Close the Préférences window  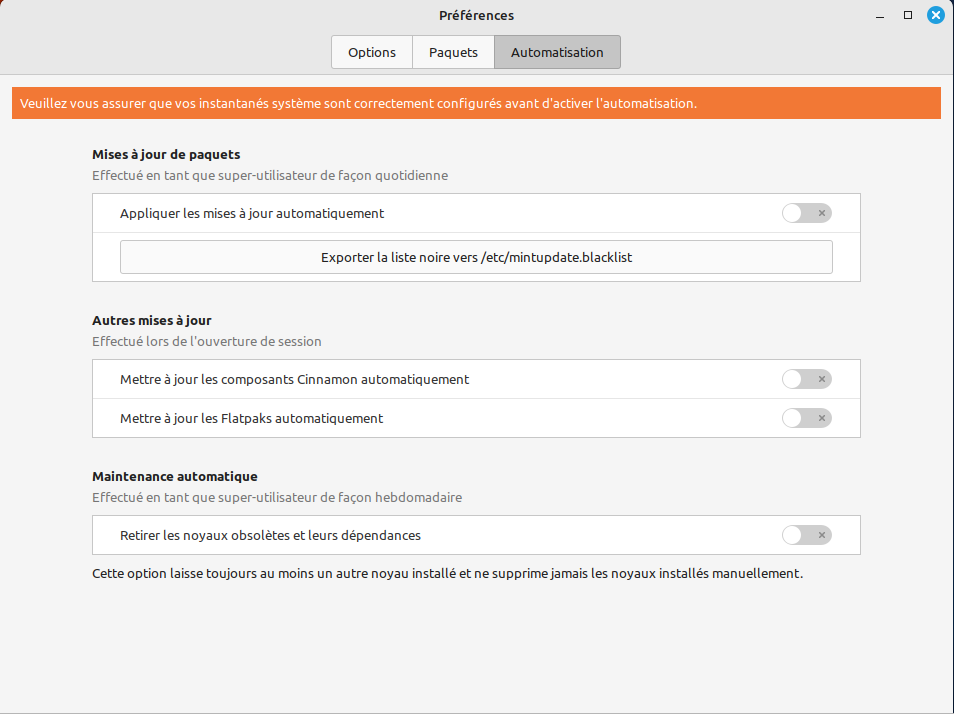coord(935,15)
